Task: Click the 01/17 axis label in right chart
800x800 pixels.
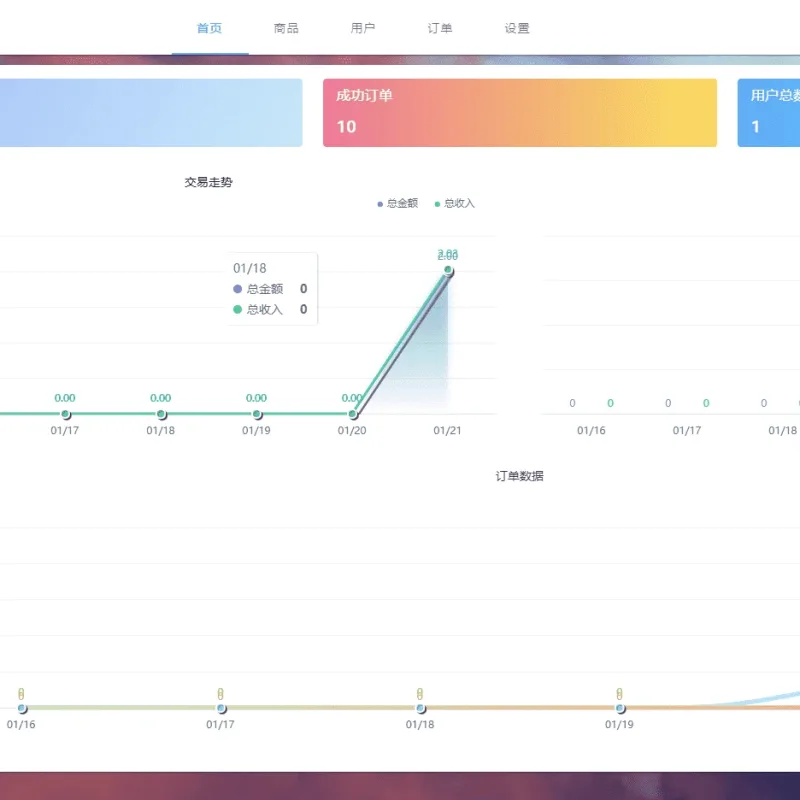Action: [x=687, y=431]
